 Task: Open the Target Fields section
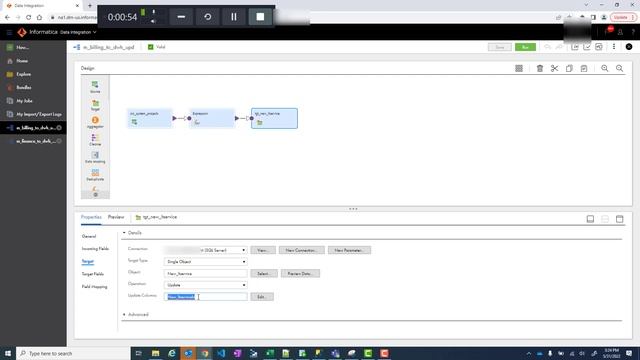[93, 274]
